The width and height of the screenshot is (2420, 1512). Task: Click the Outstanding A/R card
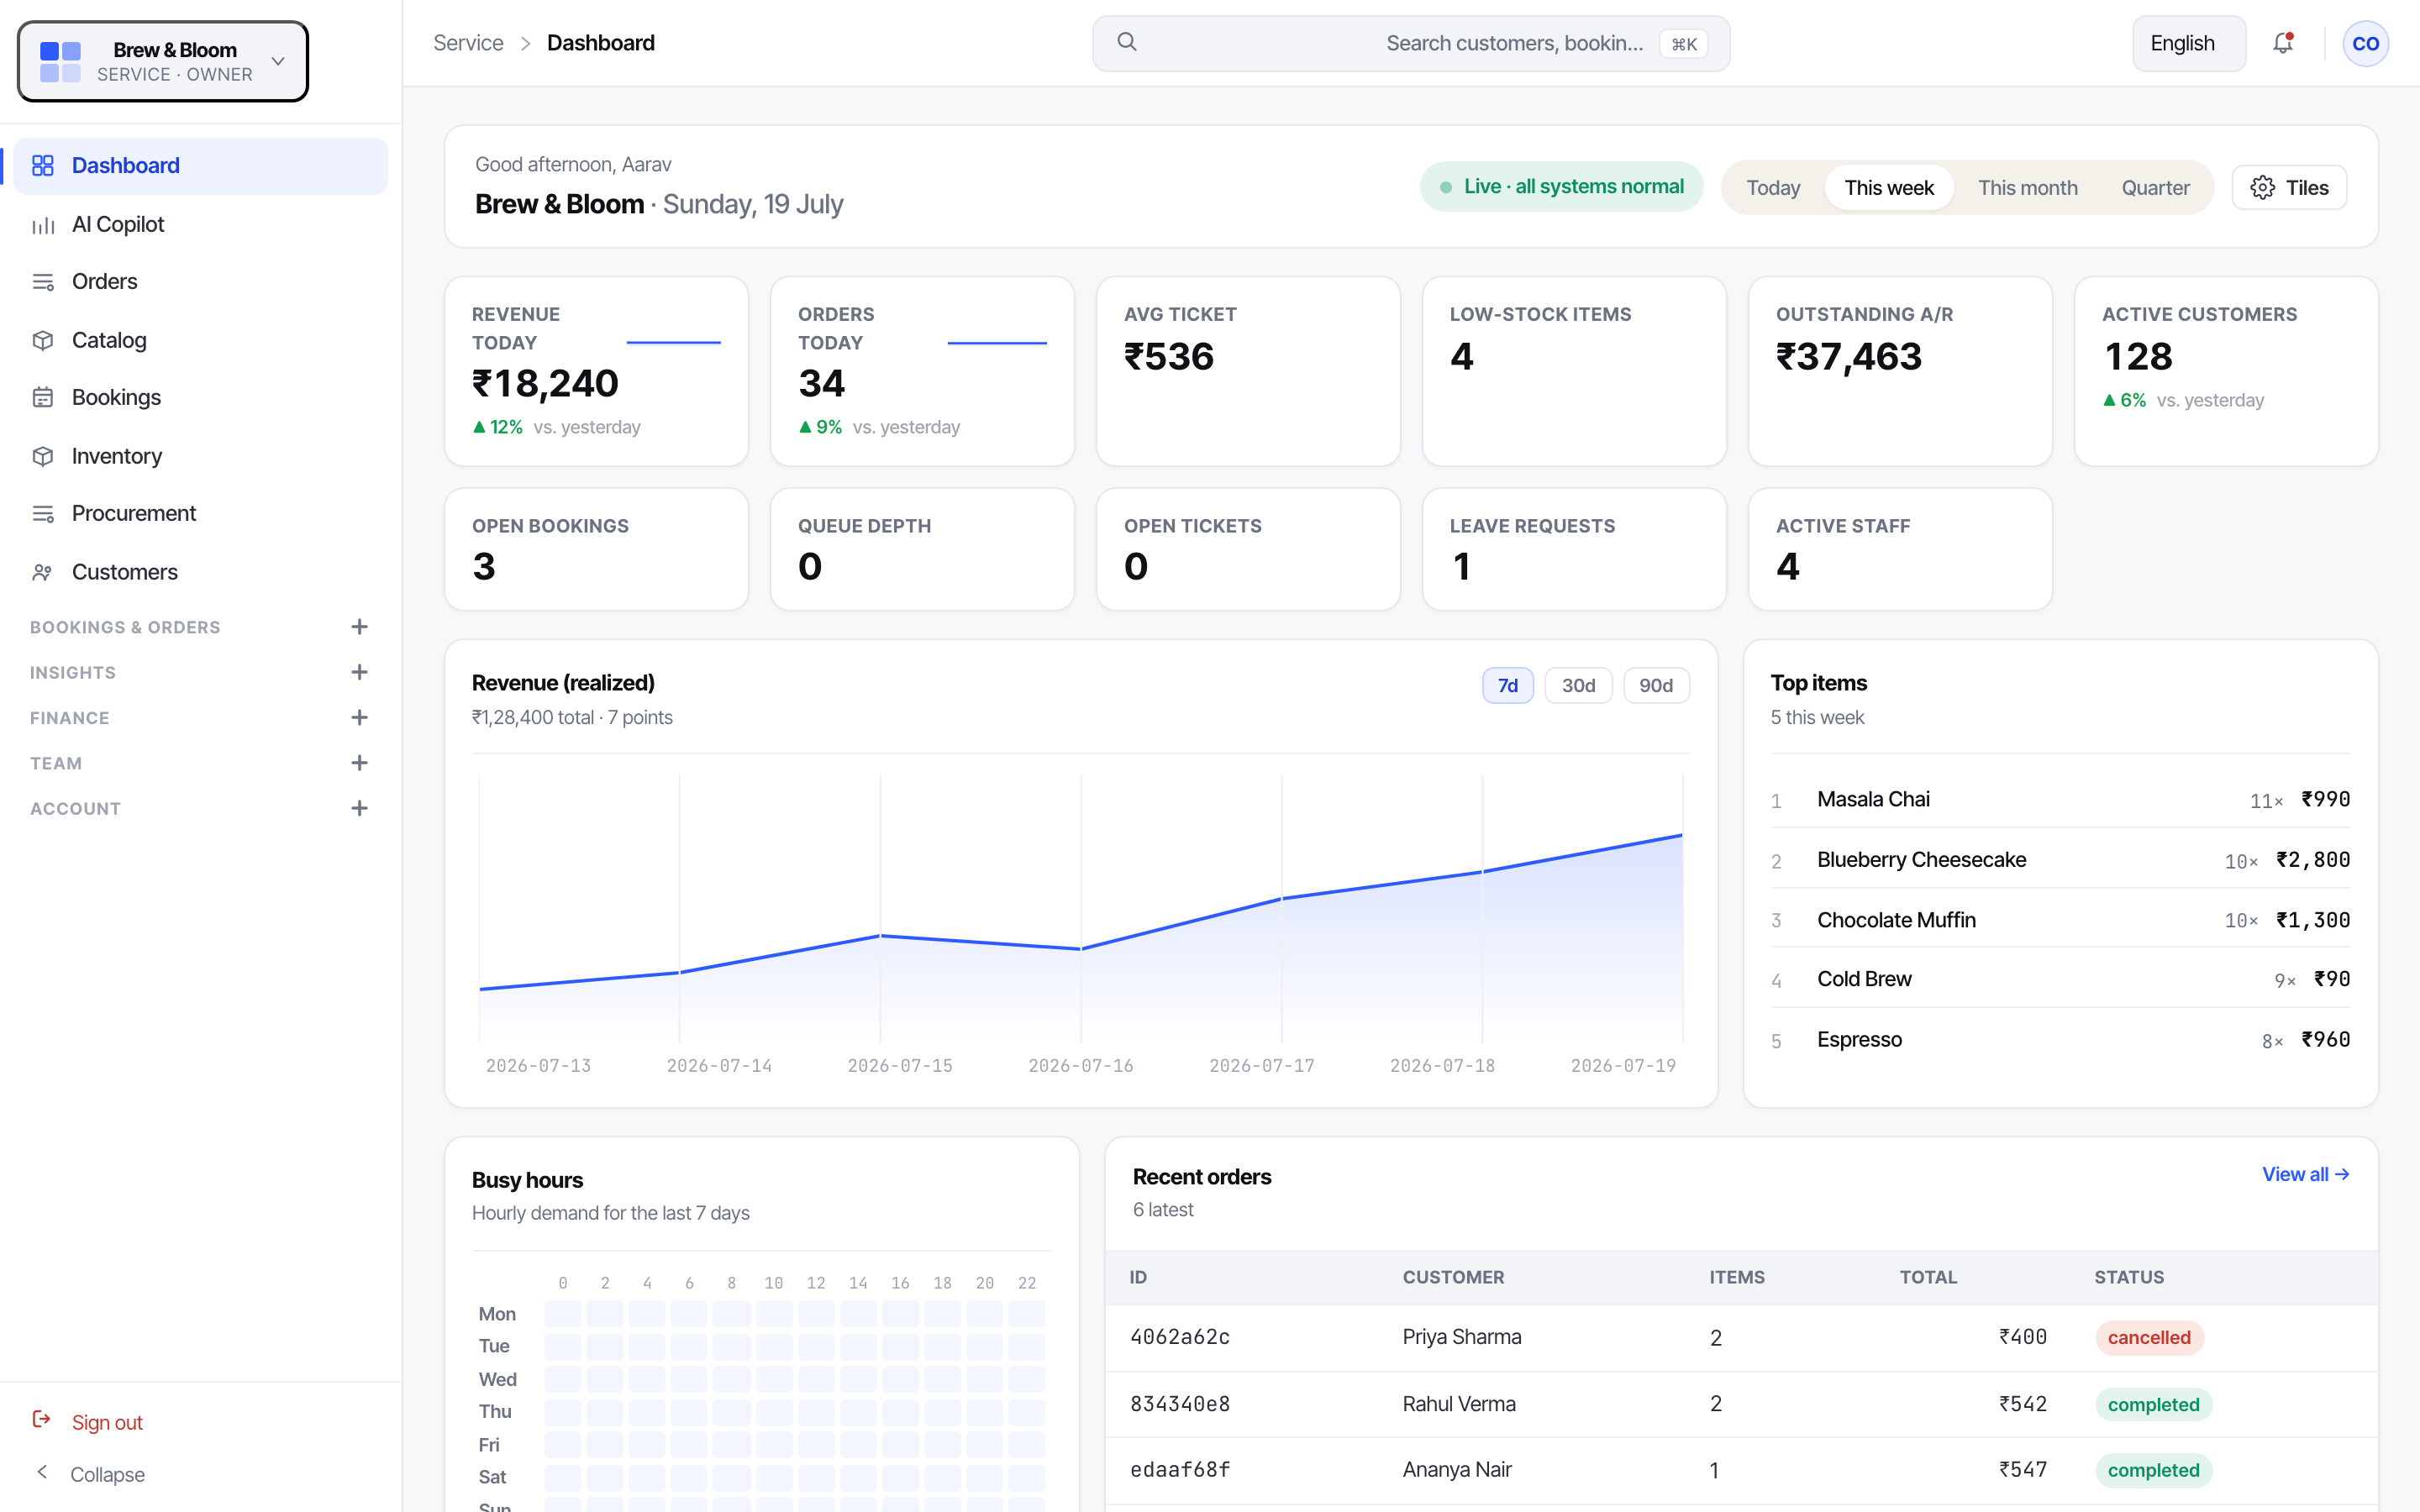coord(1900,371)
